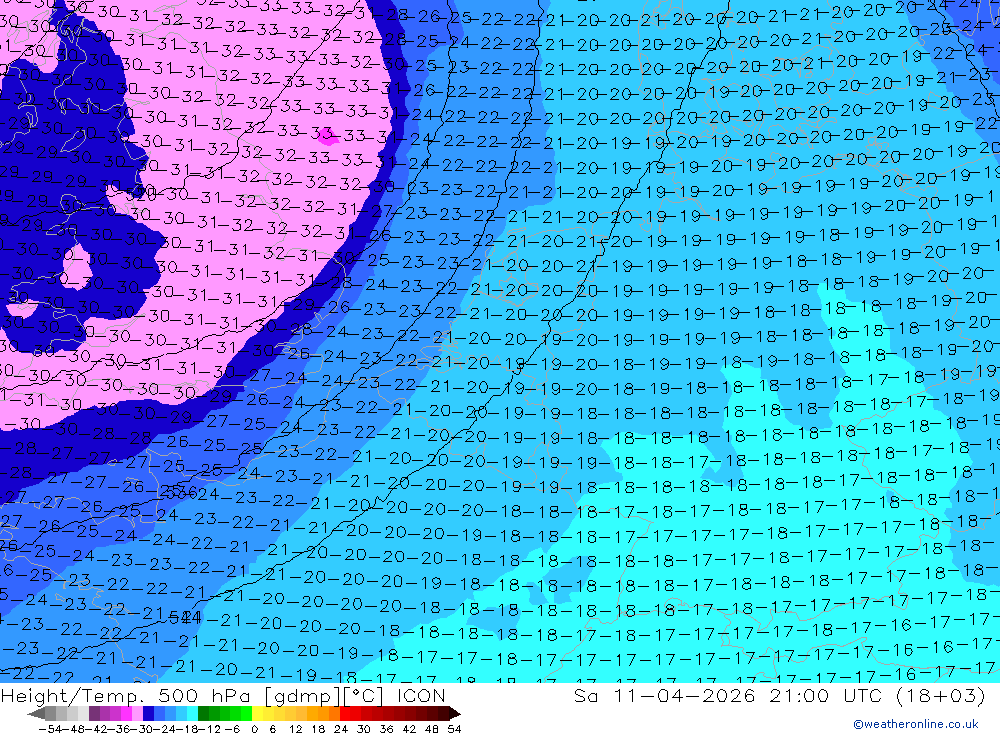
Task: Click the dark green -12 swatch in the legend
Action: [x=203, y=713]
